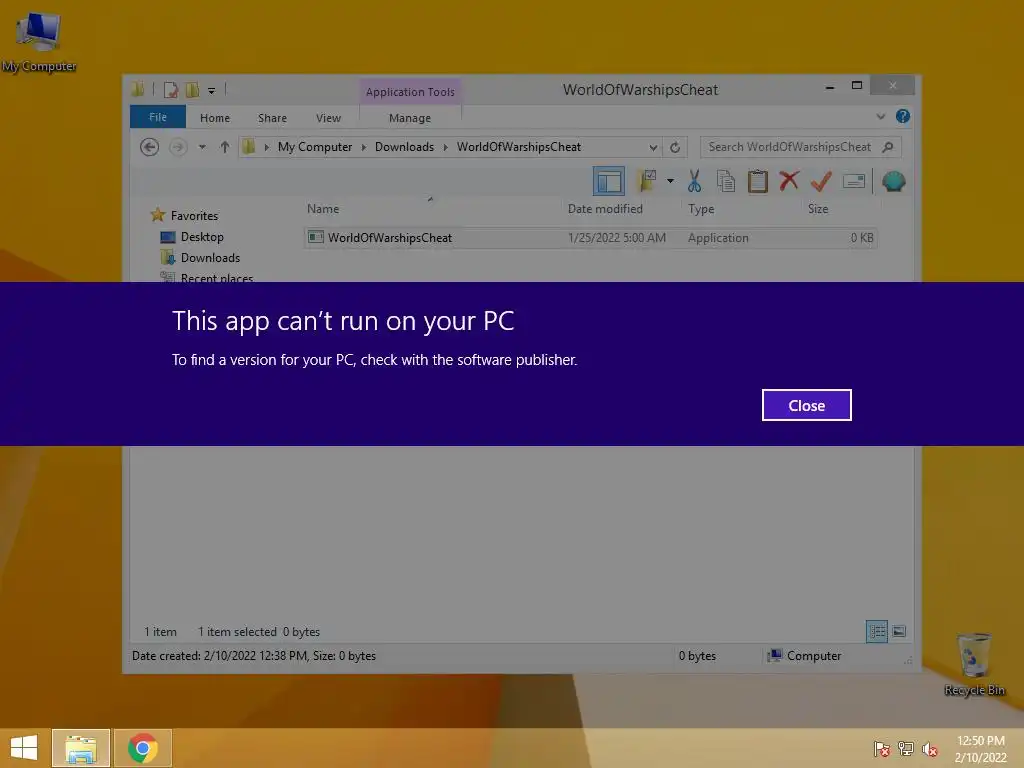1024x768 pixels.
Task: Click the Back navigation arrow
Action: click(x=150, y=147)
